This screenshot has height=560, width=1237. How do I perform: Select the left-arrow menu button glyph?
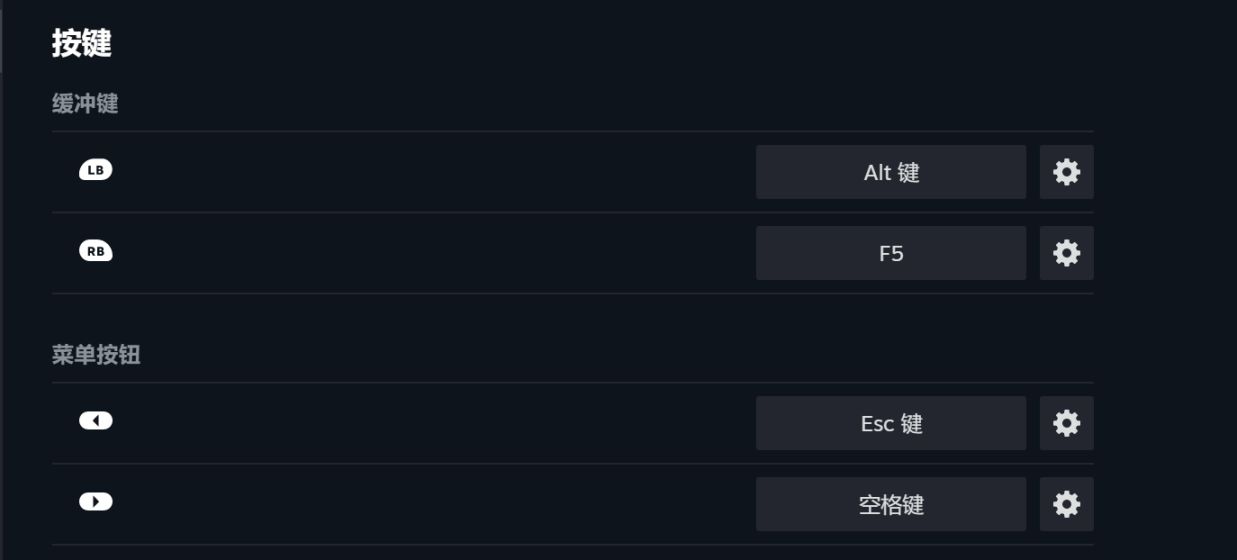pyautogui.click(x=96, y=421)
